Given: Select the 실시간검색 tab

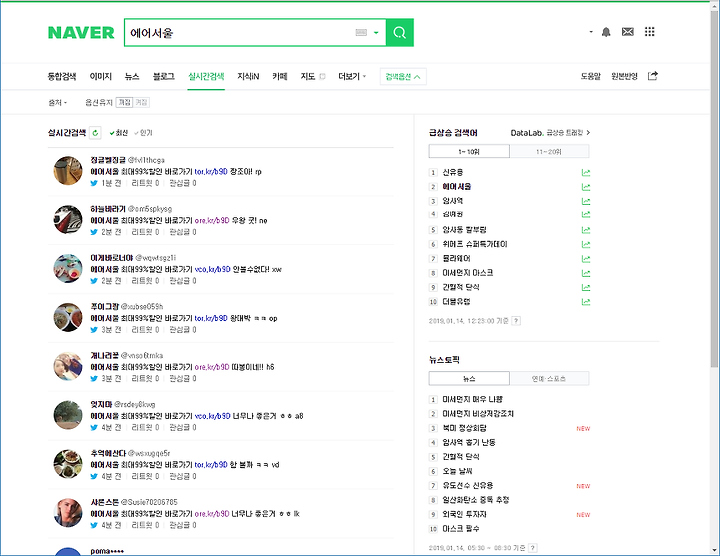Looking at the screenshot, I should coord(206,76).
